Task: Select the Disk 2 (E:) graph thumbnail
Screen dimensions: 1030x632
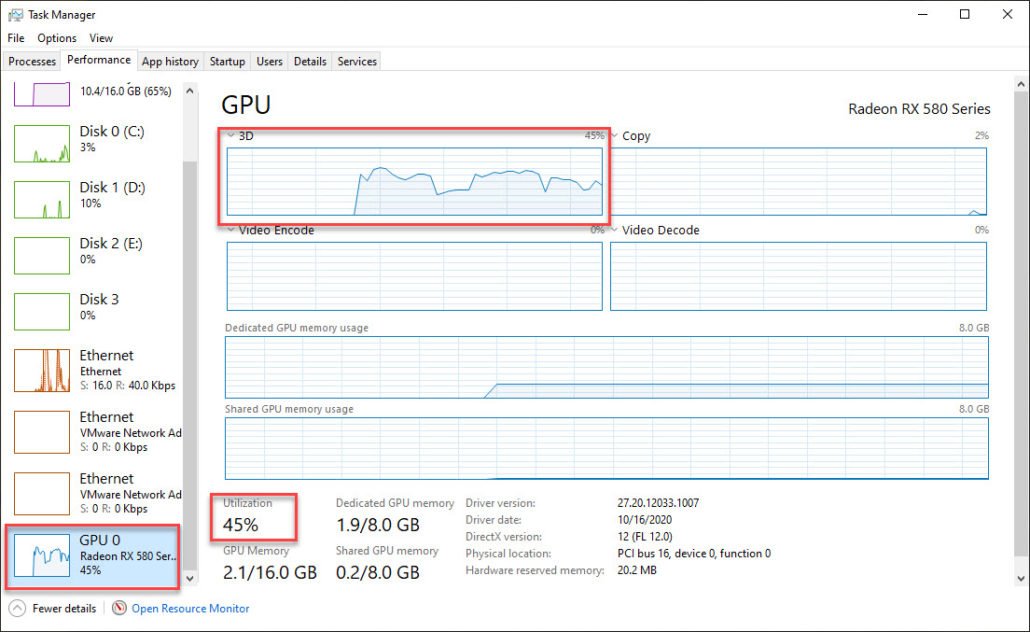Action: pyautogui.click(x=42, y=256)
